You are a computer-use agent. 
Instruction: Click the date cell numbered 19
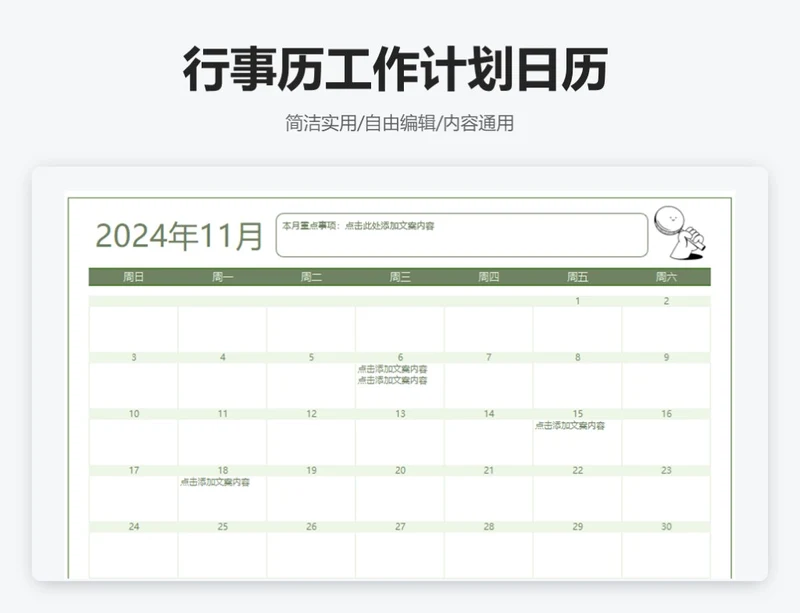pos(311,471)
